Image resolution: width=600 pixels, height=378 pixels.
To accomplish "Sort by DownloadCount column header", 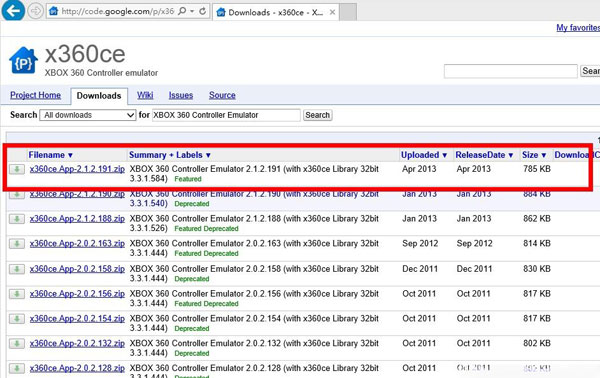I will pos(577,155).
